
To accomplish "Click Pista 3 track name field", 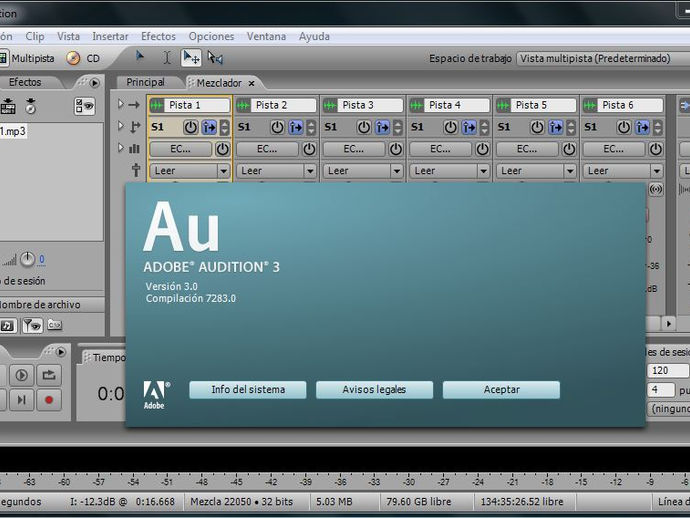I will [371, 105].
